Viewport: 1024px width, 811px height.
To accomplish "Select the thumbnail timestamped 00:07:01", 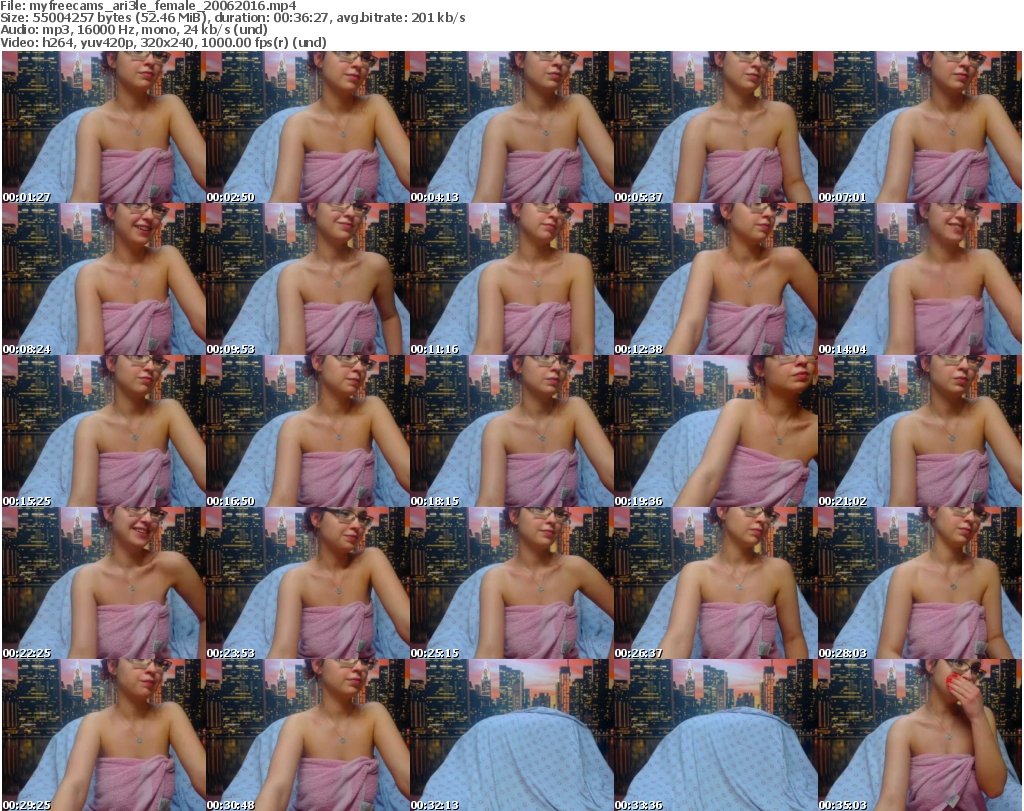I will 919,127.
